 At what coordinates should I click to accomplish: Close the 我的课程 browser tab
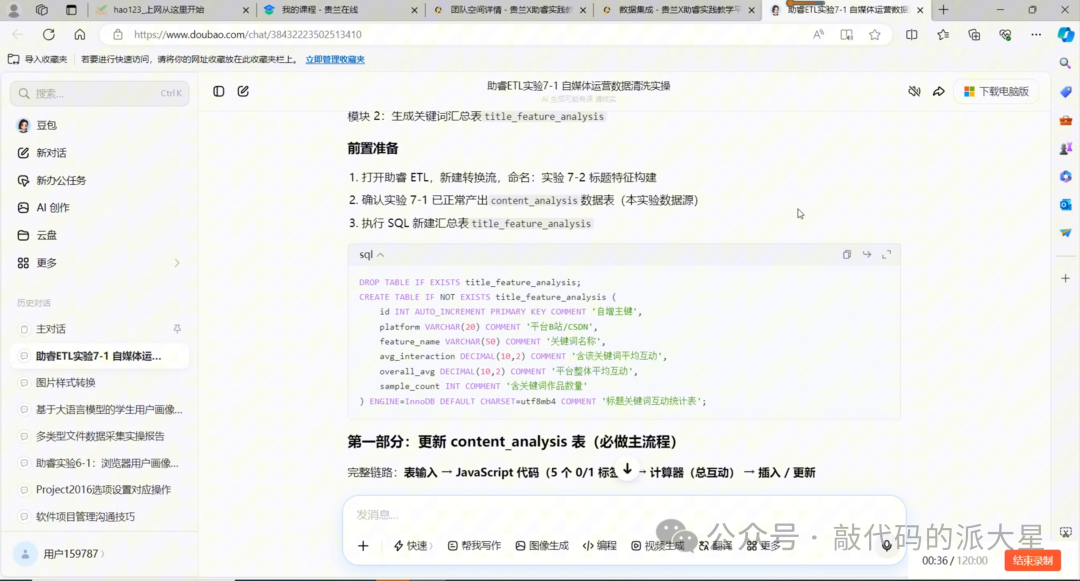[x=414, y=10]
